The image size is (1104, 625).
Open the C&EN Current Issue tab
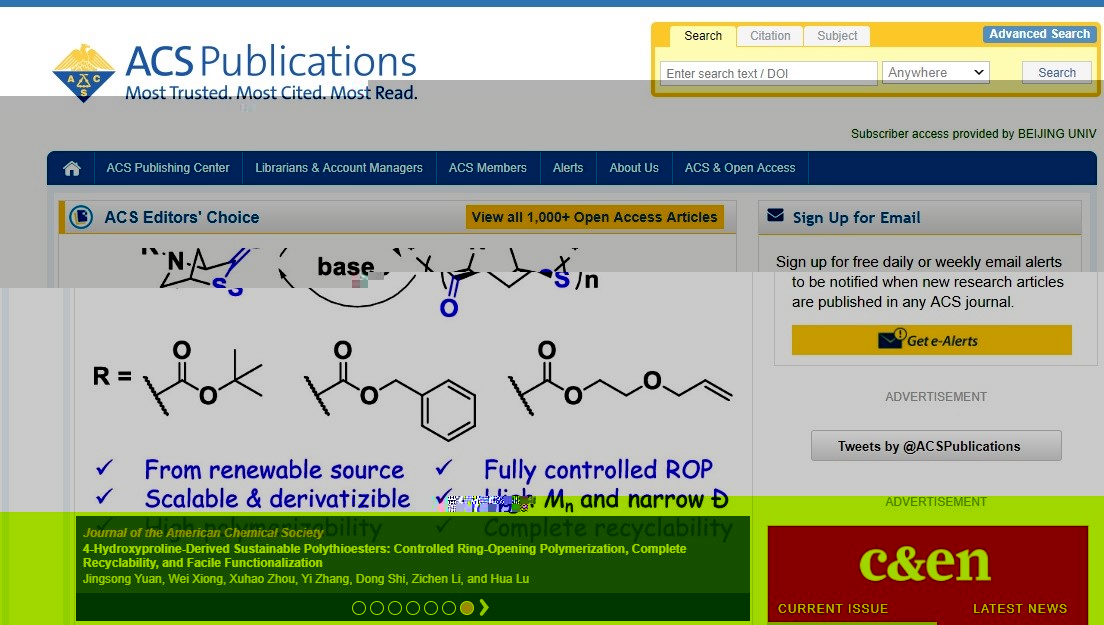(x=832, y=609)
